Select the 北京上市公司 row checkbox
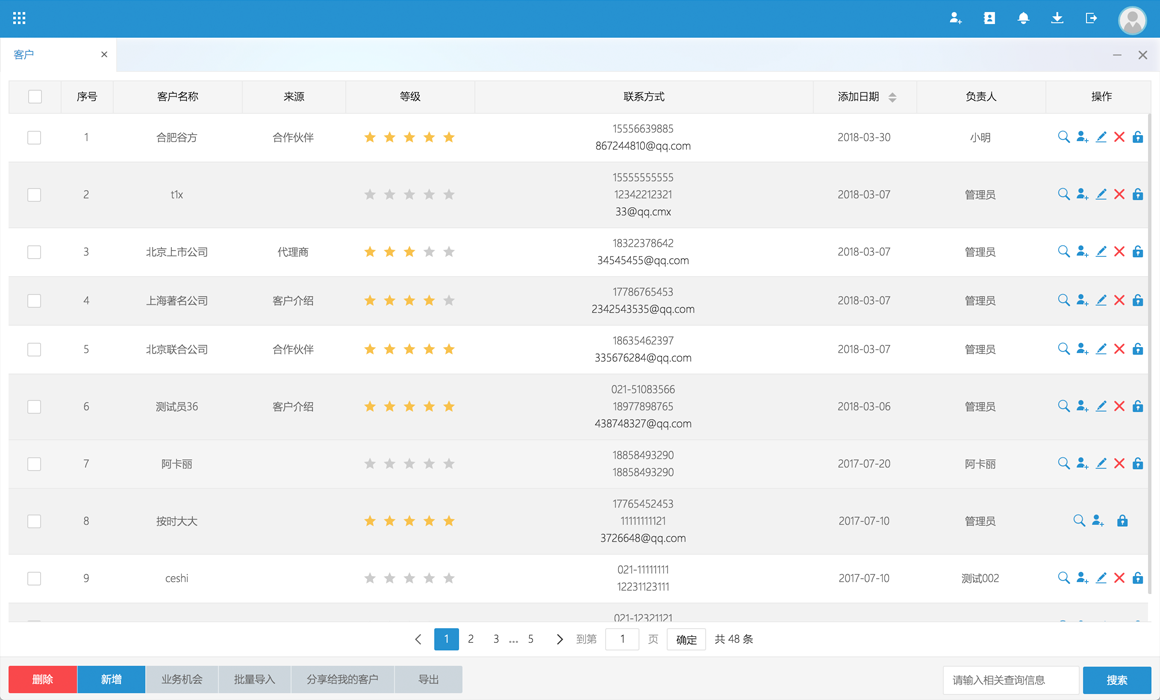1160x700 pixels. [x=34, y=252]
